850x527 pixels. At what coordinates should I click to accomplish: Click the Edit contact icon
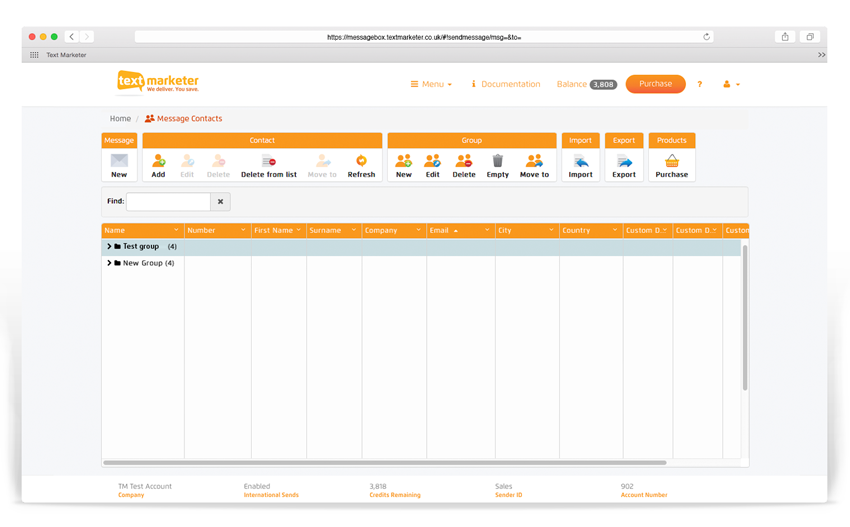coord(187,160)
